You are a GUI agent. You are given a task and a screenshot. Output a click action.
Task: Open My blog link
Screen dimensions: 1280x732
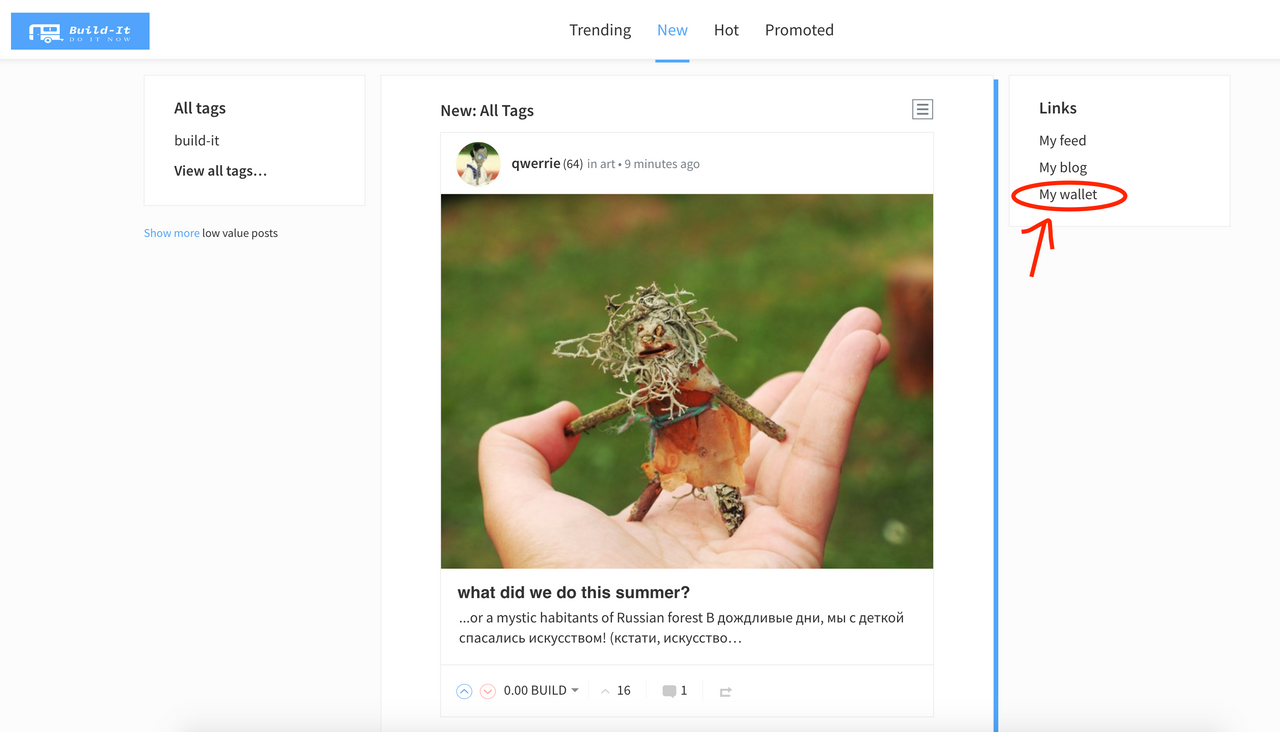pyautogui.click(x=1063, y=167)
